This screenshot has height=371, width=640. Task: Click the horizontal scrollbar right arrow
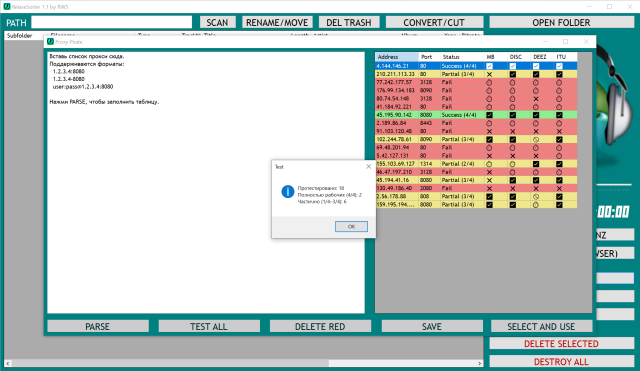tap(480, 363)
